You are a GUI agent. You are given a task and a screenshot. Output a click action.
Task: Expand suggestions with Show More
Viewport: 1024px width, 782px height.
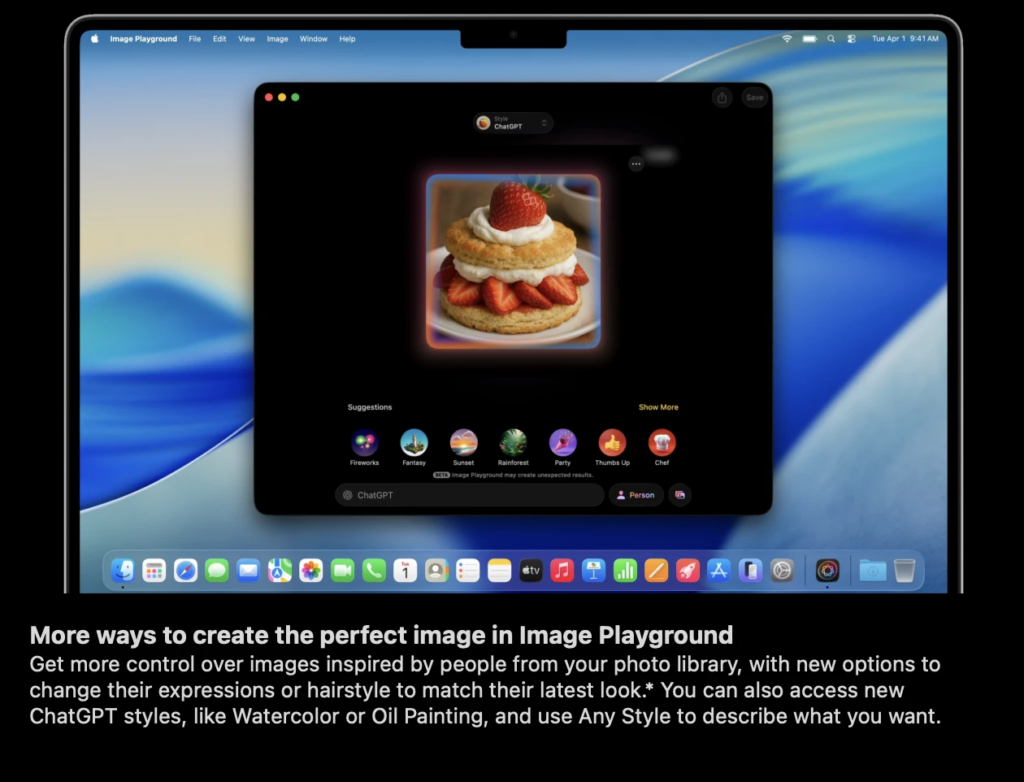(x=658, y=408)
